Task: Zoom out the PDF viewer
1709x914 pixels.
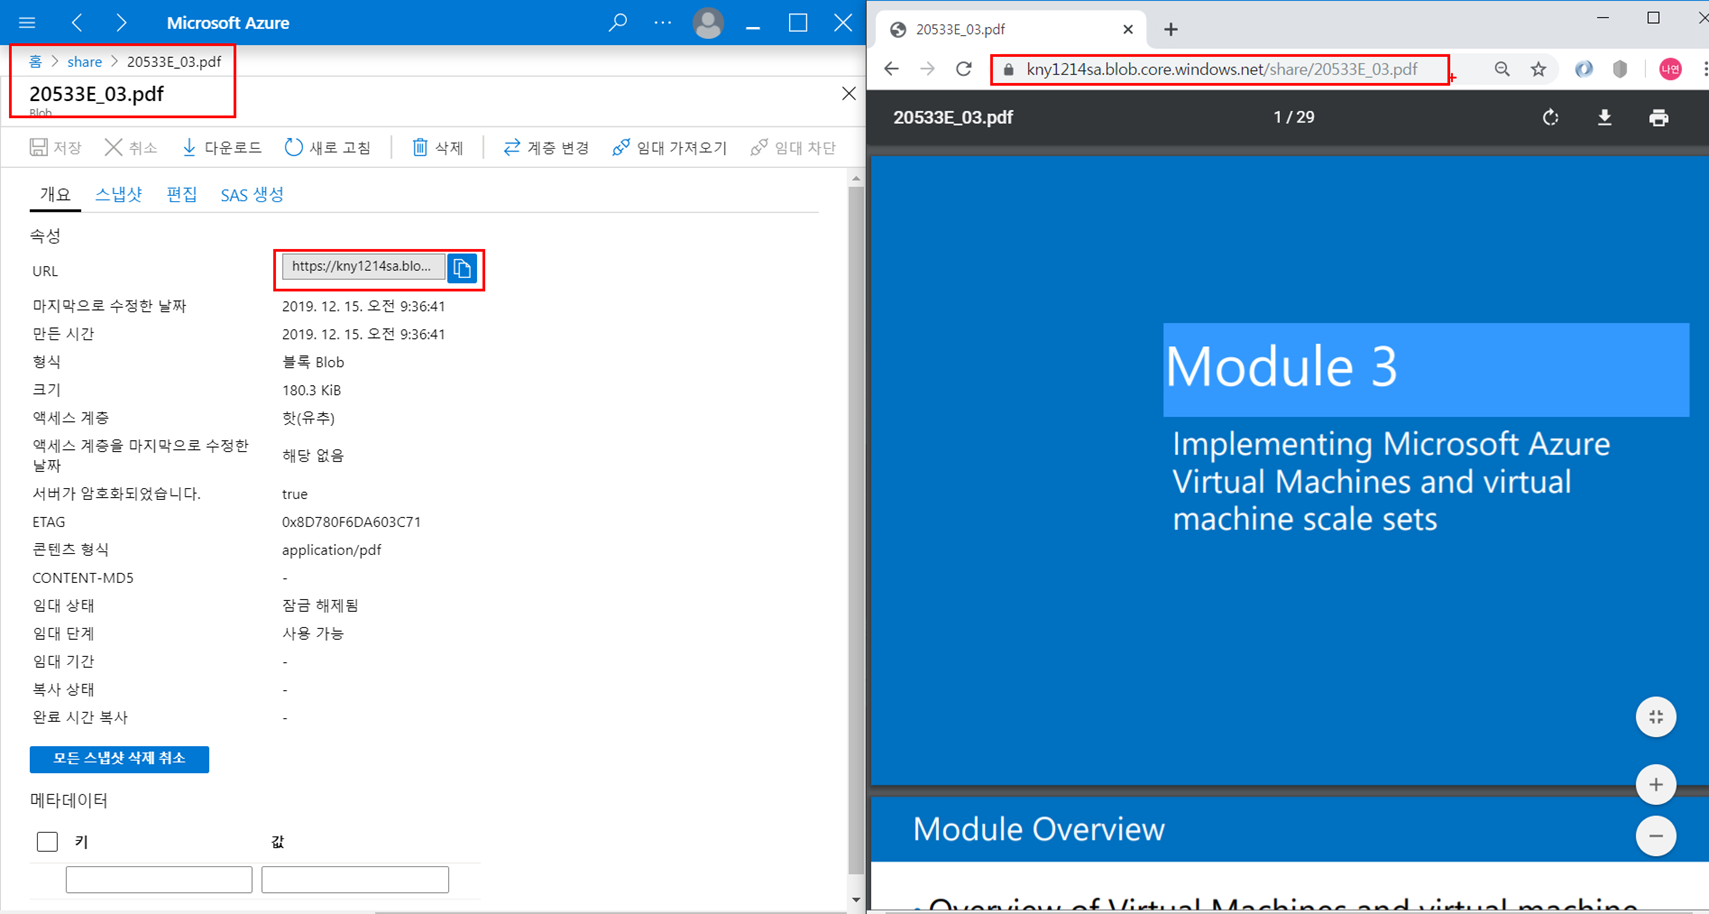Action: click(1656, 836)
